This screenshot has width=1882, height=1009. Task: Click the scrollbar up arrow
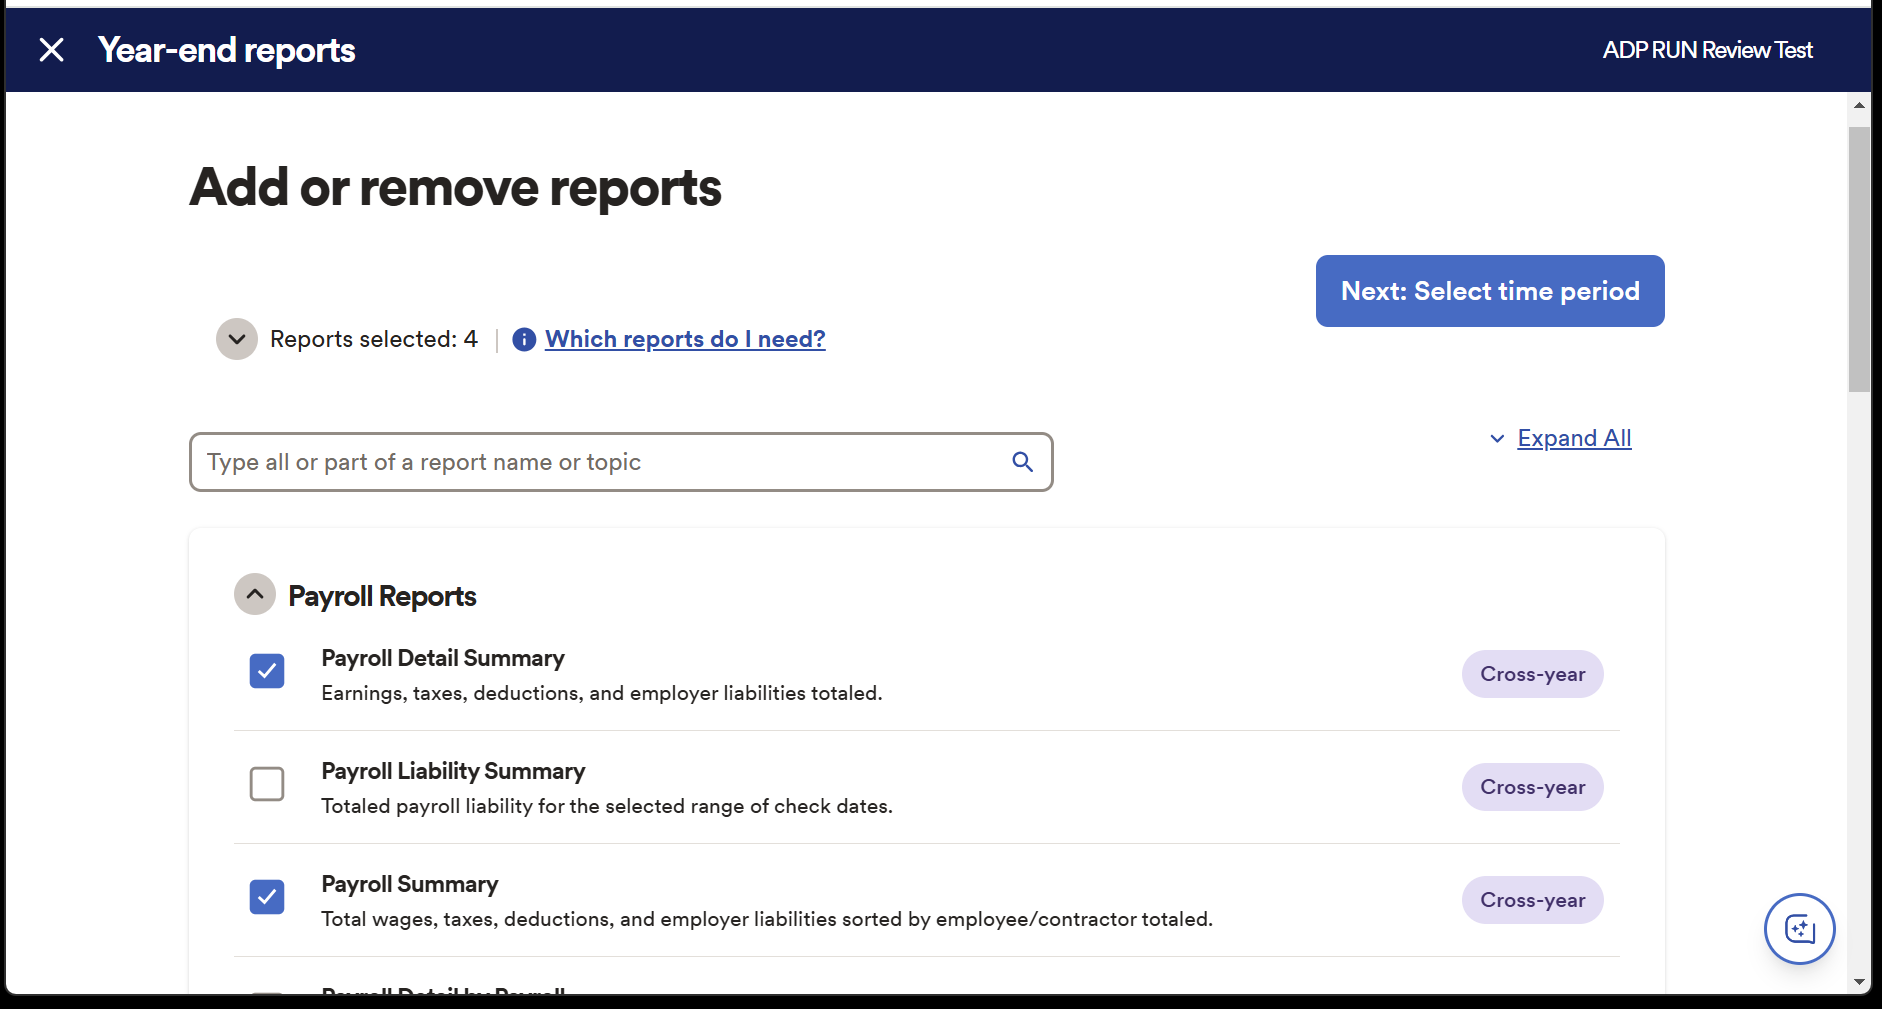[x=1859, y=105]
